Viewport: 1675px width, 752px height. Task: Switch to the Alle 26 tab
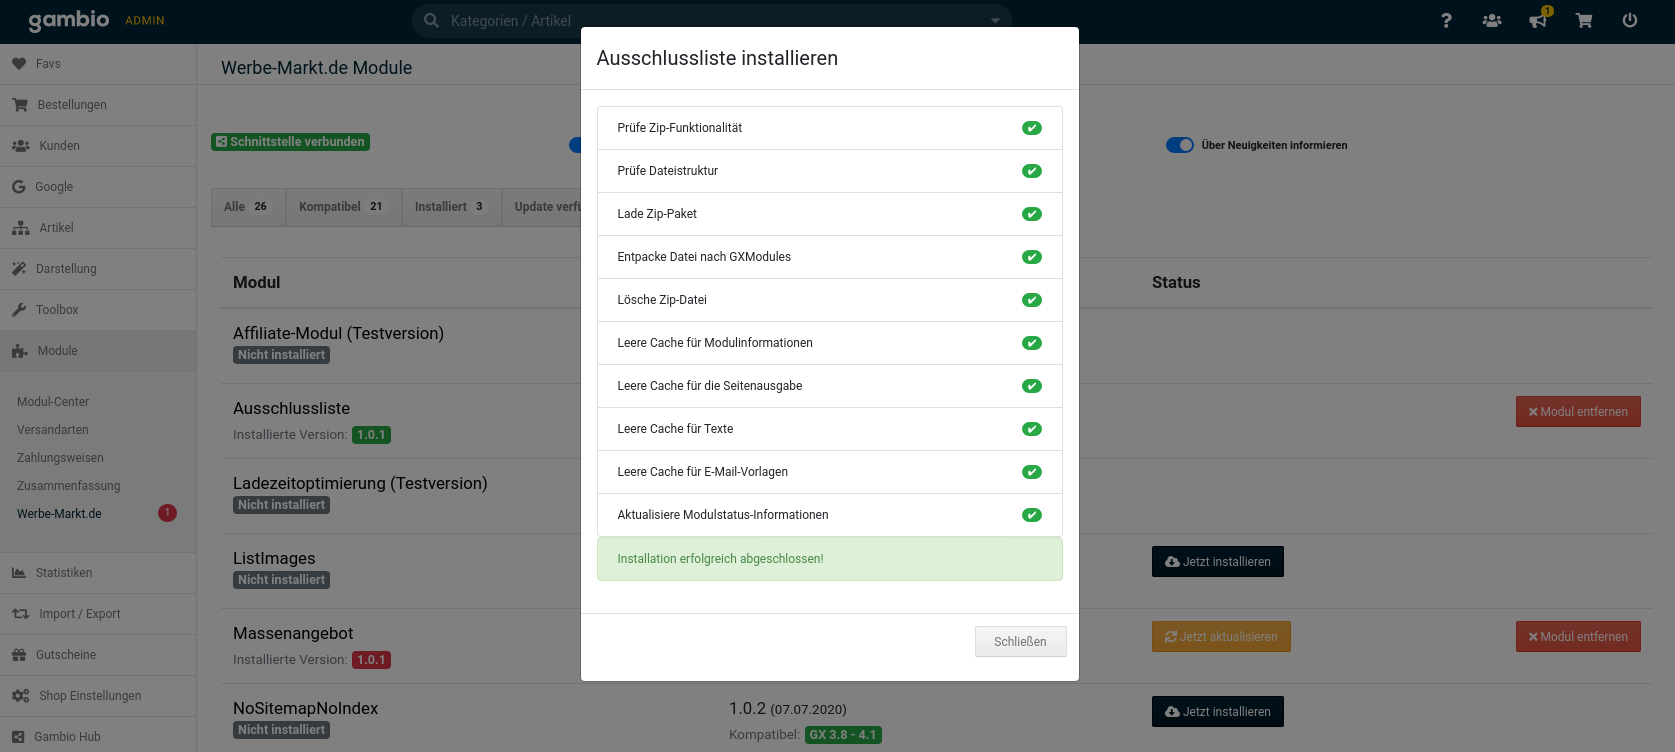(x=248, y=206)
